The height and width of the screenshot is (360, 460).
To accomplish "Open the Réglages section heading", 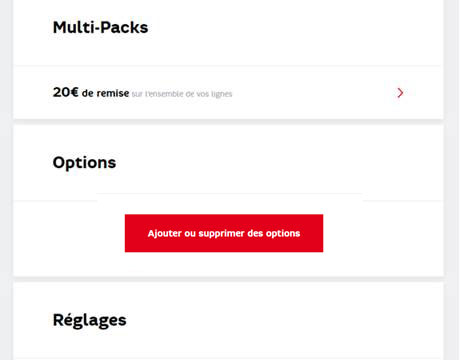I will click(x=89, y=320).
